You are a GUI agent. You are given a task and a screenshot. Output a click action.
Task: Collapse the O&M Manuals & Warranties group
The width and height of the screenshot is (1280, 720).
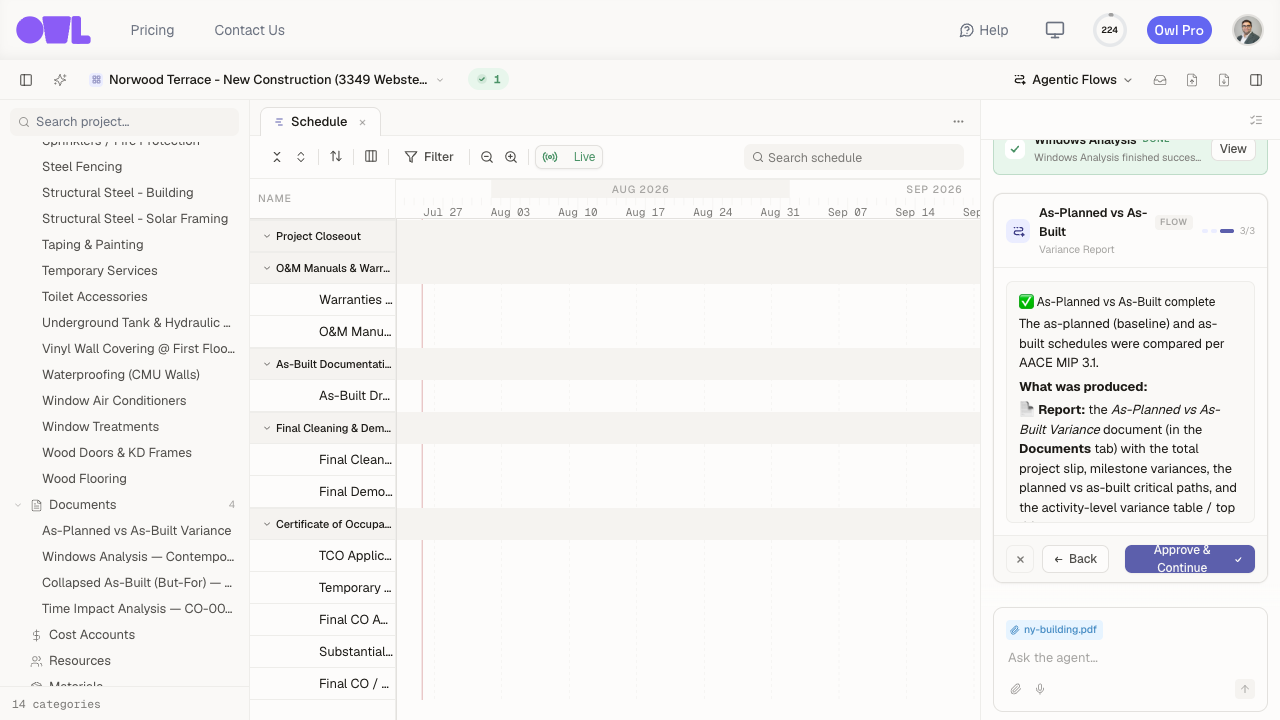coord(267,268)
